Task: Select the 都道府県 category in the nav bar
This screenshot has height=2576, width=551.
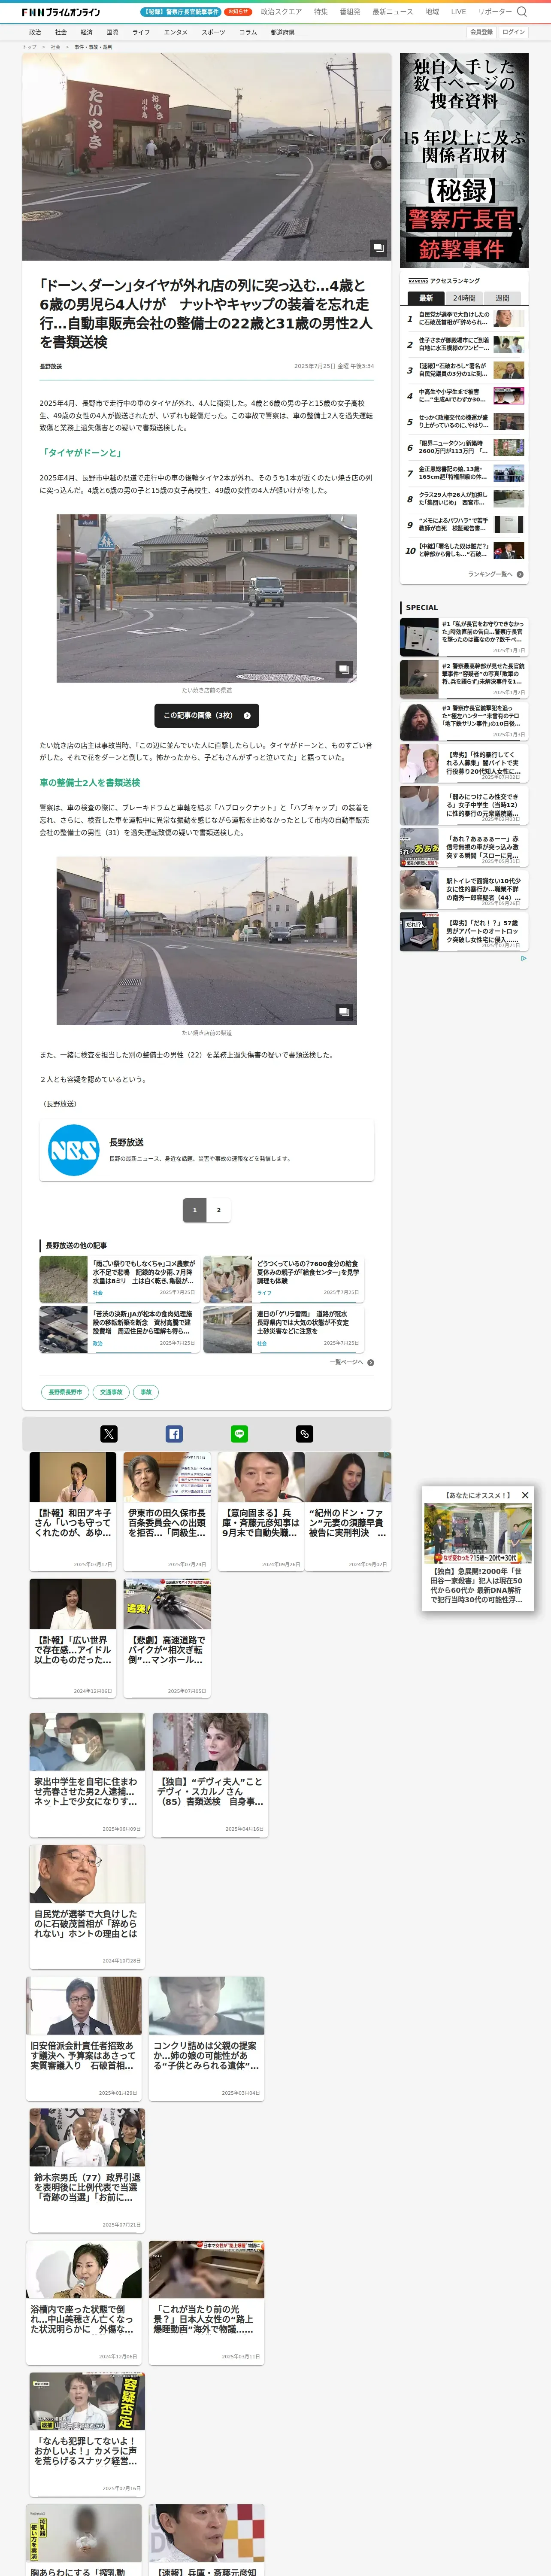Action: (x=282, y=32)
